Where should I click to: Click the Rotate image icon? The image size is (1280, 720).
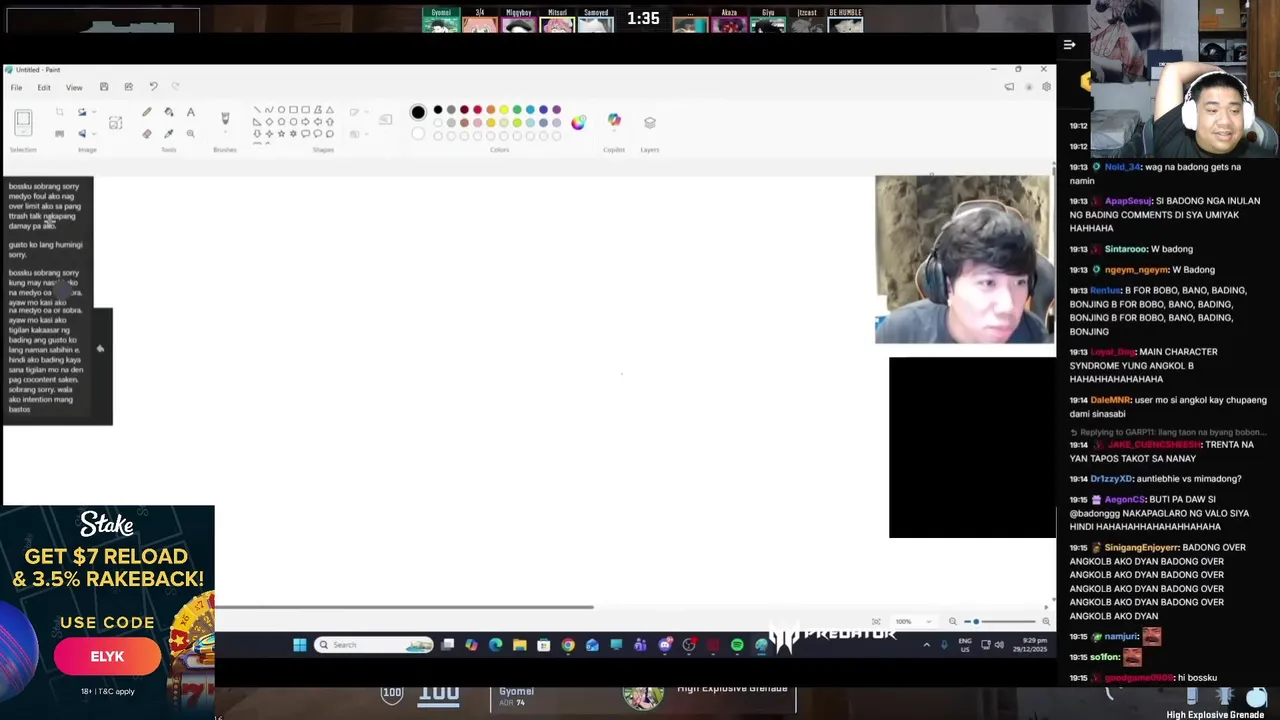[x=82, y=111]
